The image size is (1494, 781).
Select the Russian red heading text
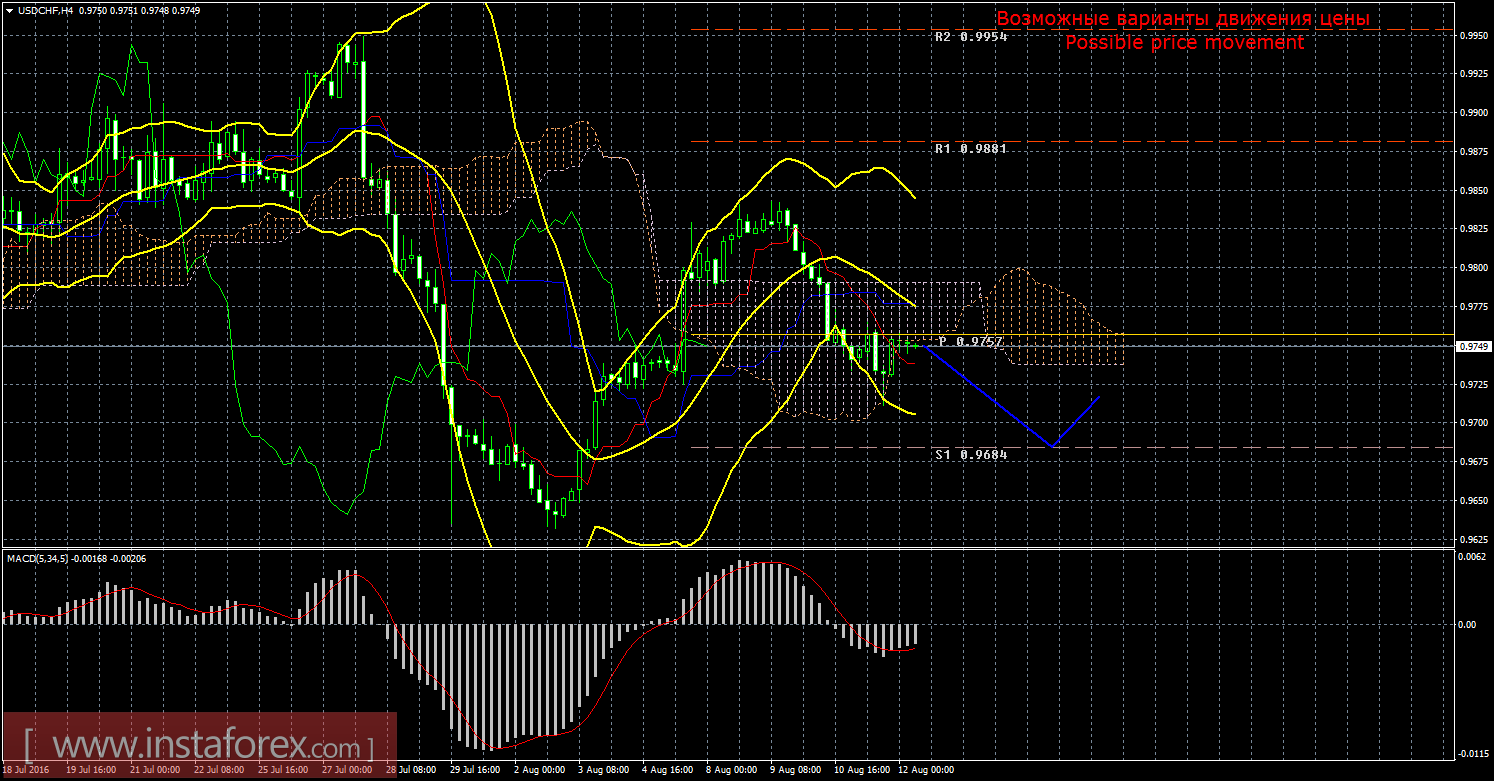click(x=1183, y=19)
